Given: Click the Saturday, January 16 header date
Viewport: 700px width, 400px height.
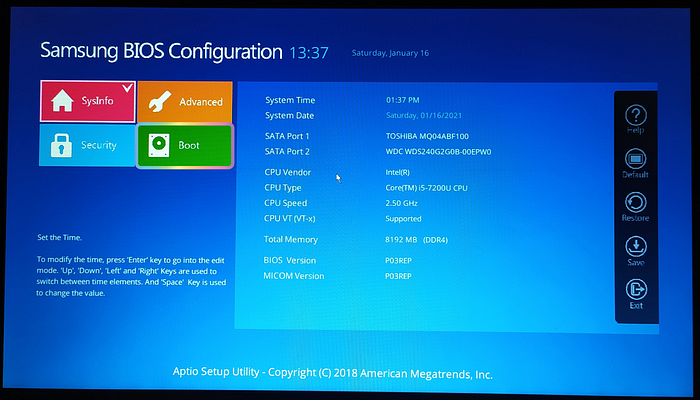Looking at the screenshot, I should [x=390, y=53].
